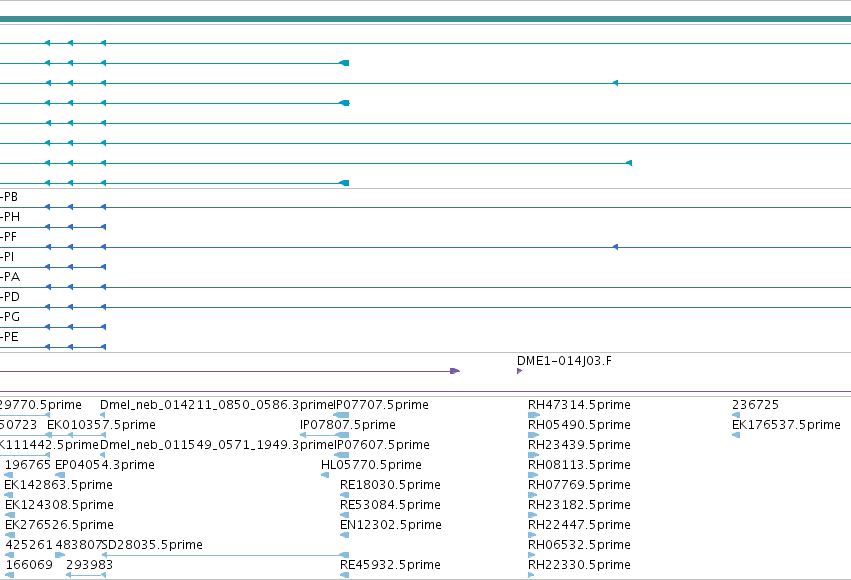Select the -PI transcript label
Screen dimensions: 851x580
coord(7,257)
